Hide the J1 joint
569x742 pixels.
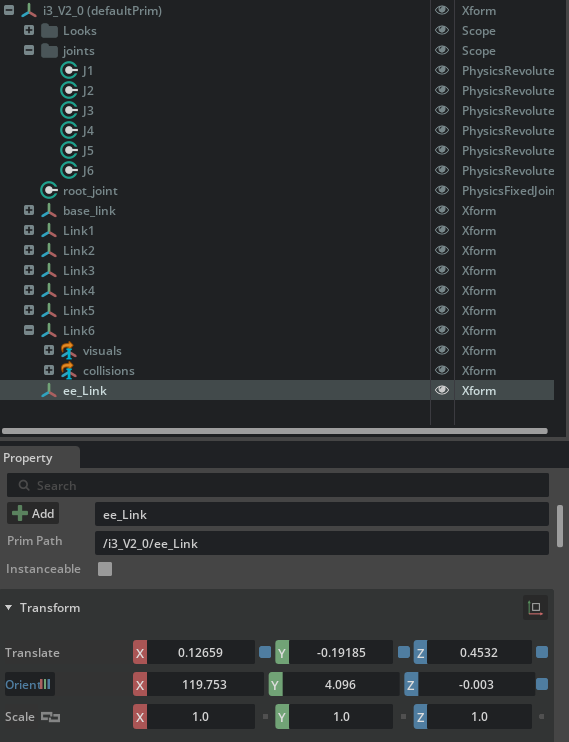[x=442, y=71]
